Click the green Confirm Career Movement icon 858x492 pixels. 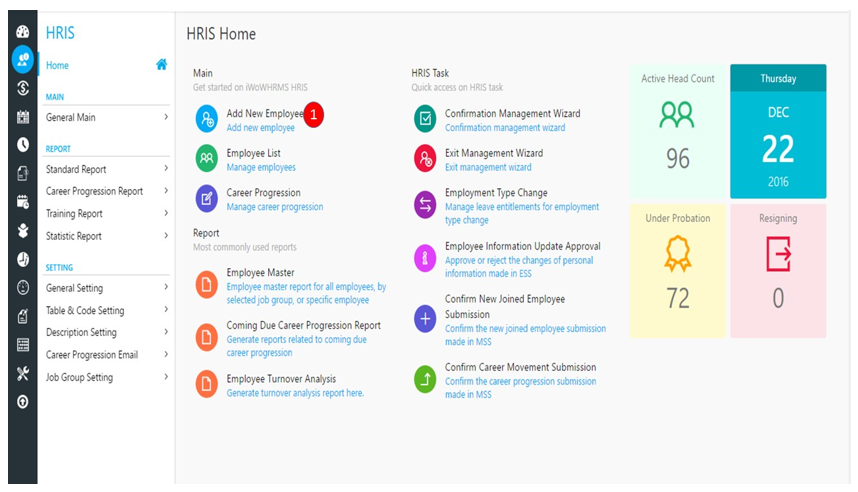425,379
